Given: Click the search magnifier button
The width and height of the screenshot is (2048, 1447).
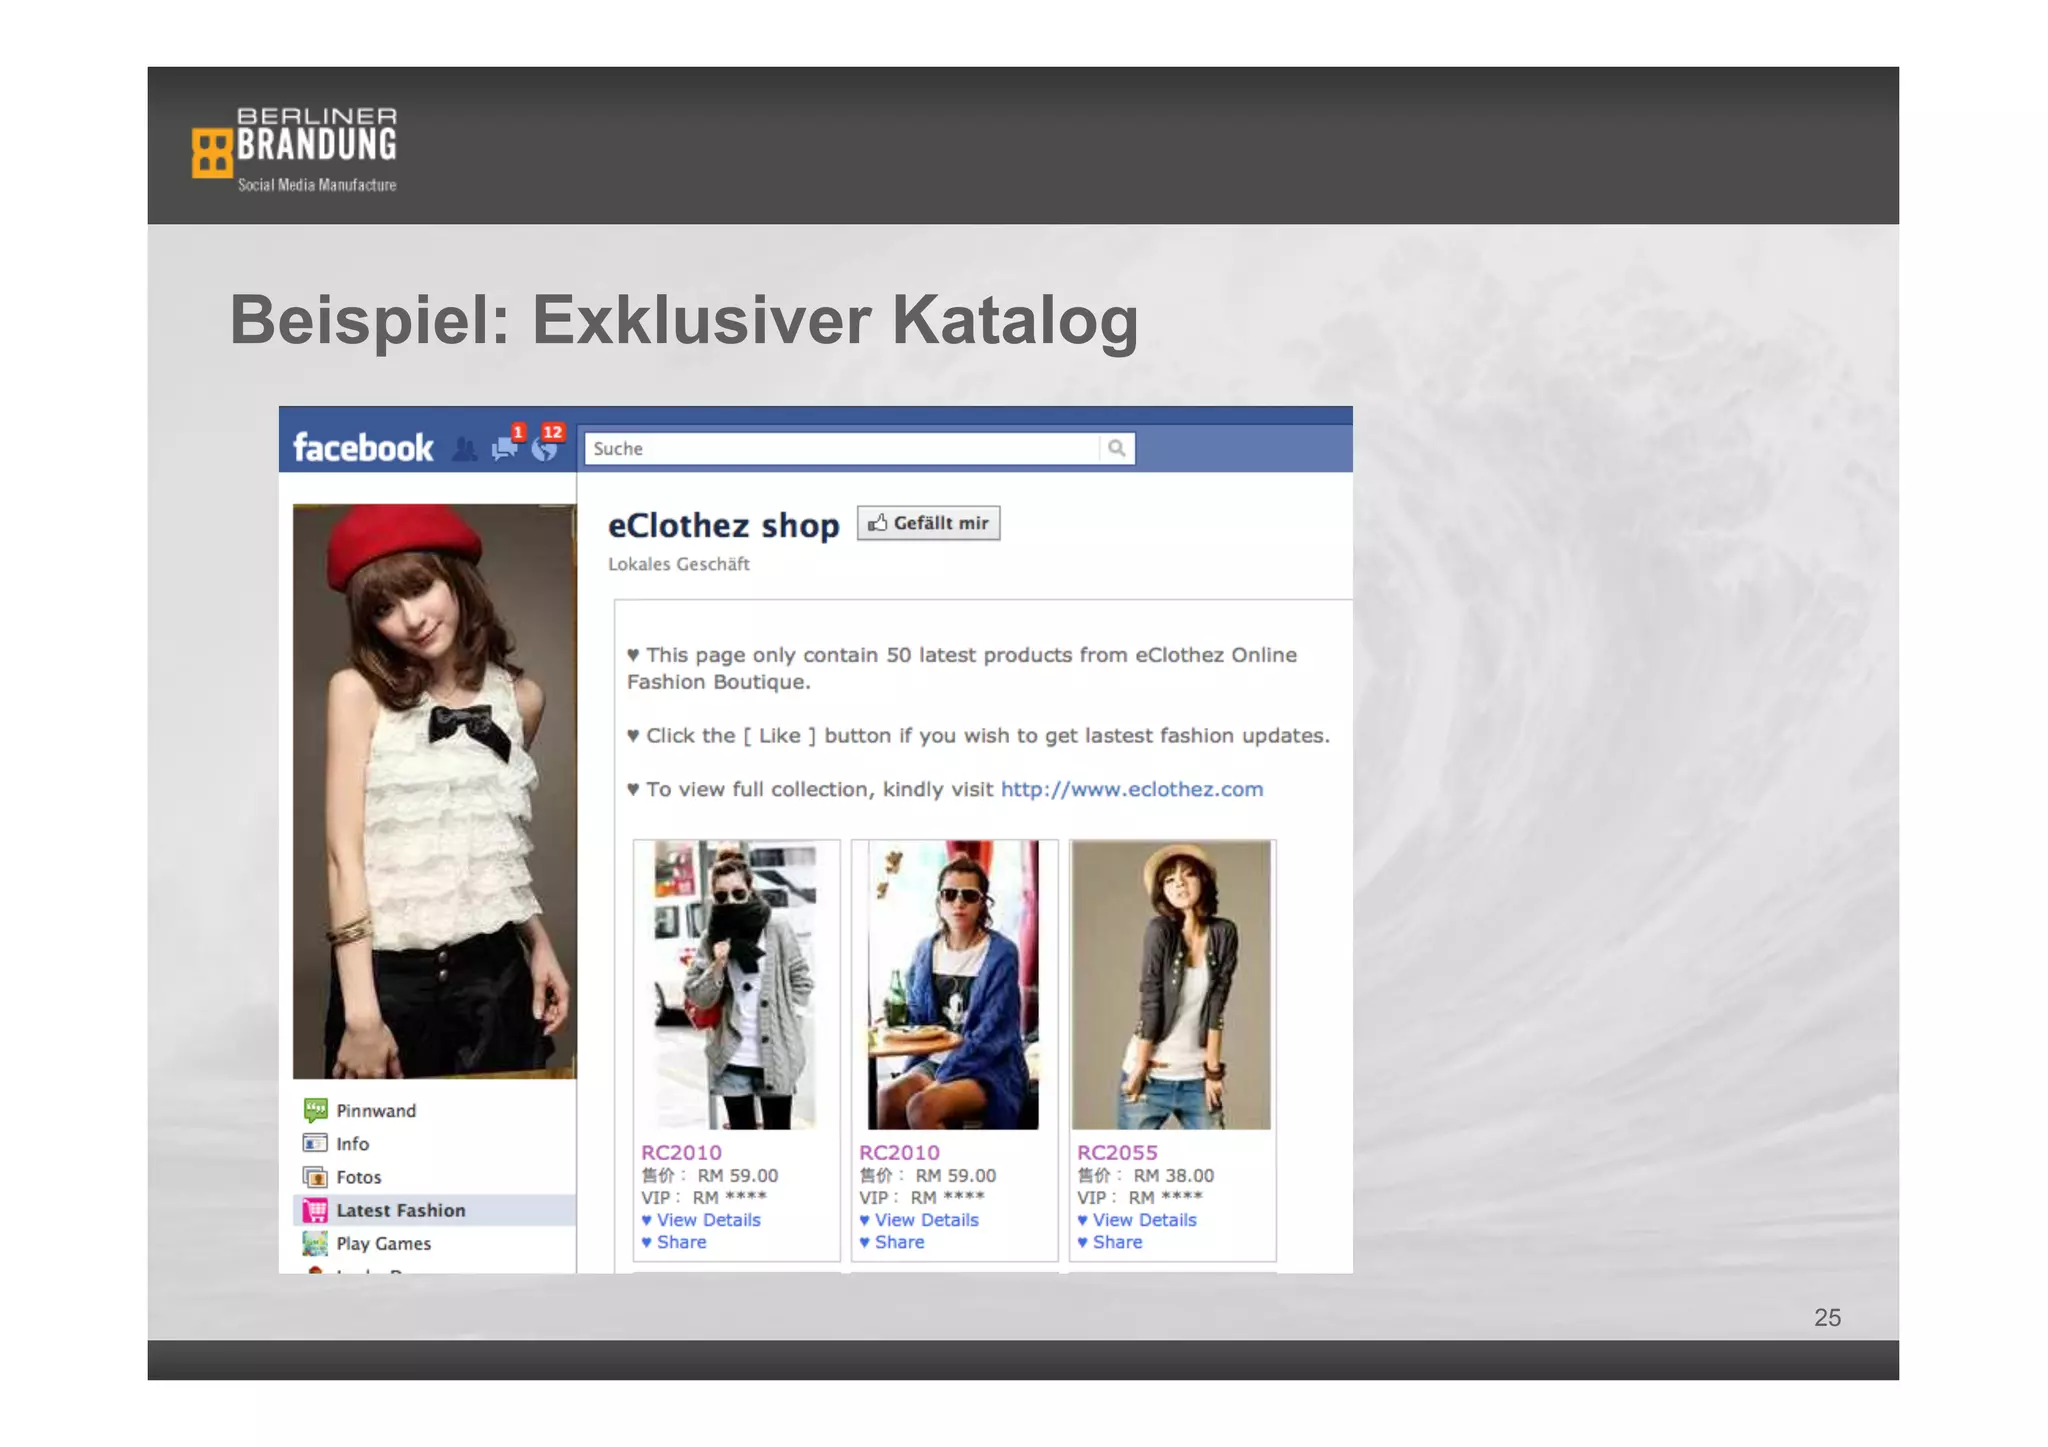Looking at the screenshot, I should (1116, 448).
